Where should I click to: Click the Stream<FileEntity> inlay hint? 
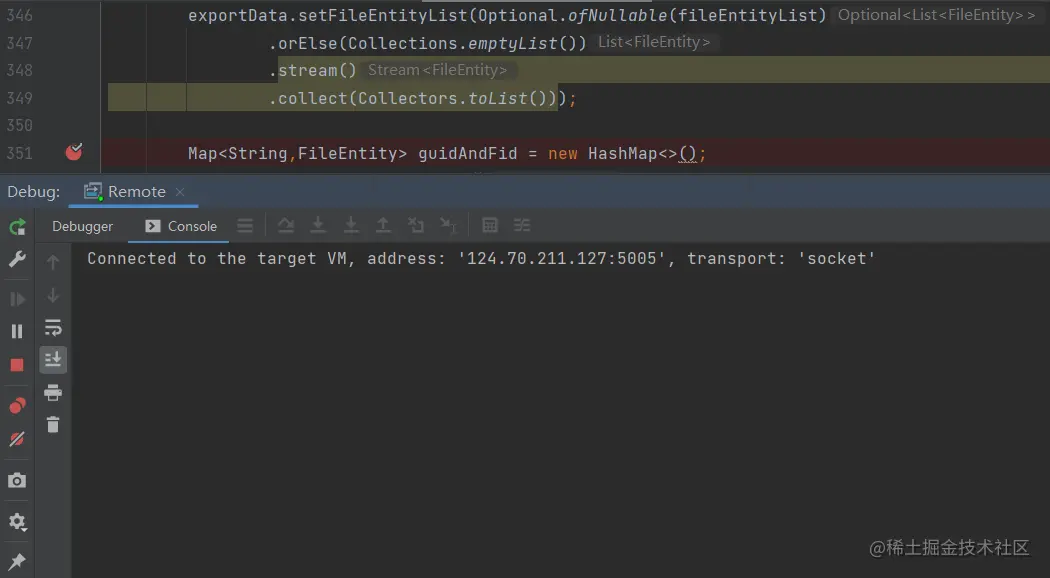[437, 70]
